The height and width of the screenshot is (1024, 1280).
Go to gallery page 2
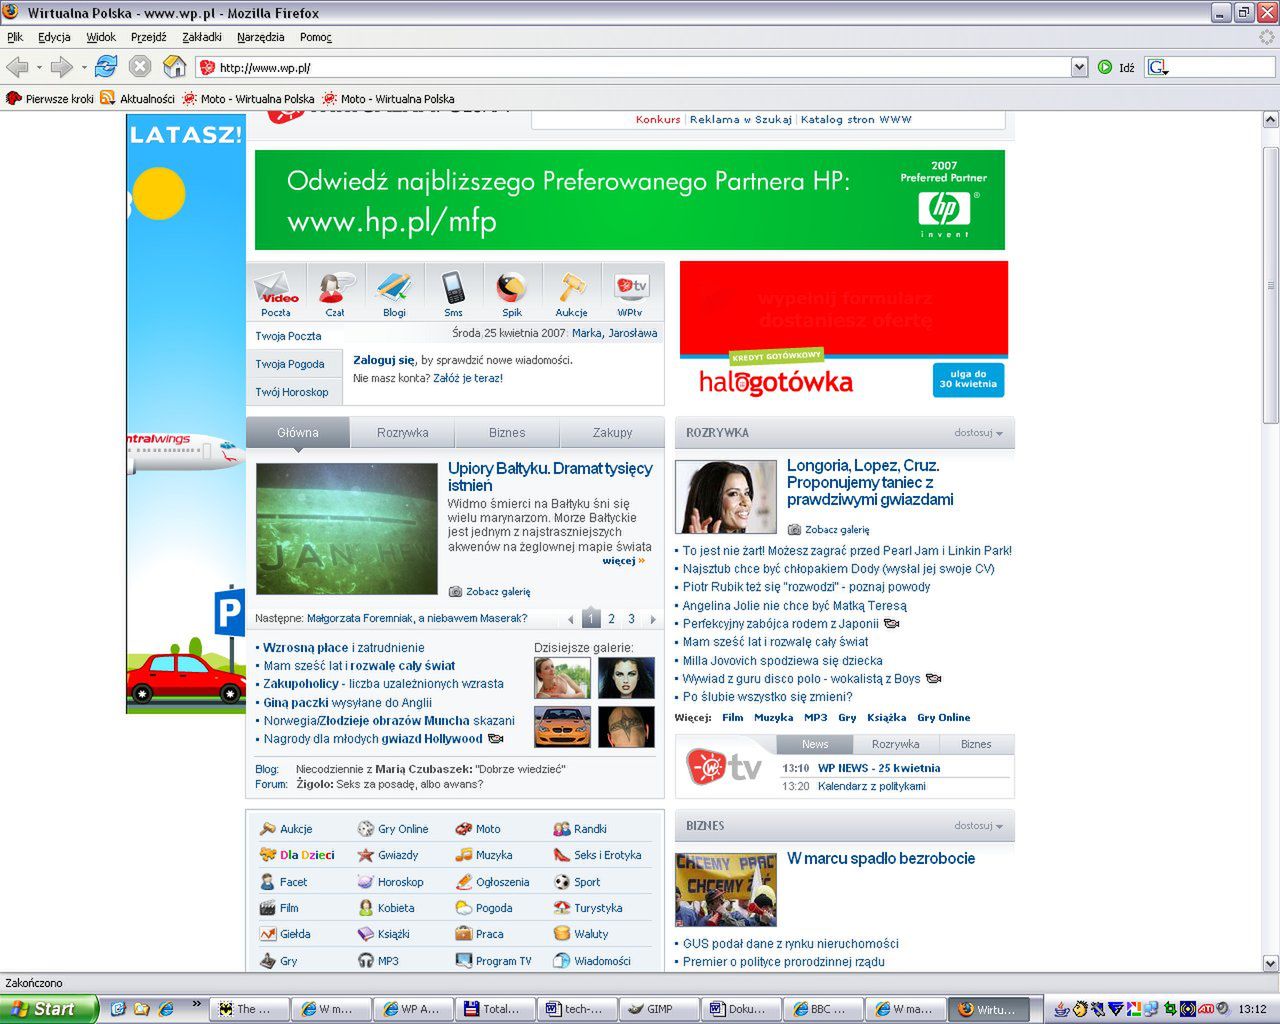611,619
